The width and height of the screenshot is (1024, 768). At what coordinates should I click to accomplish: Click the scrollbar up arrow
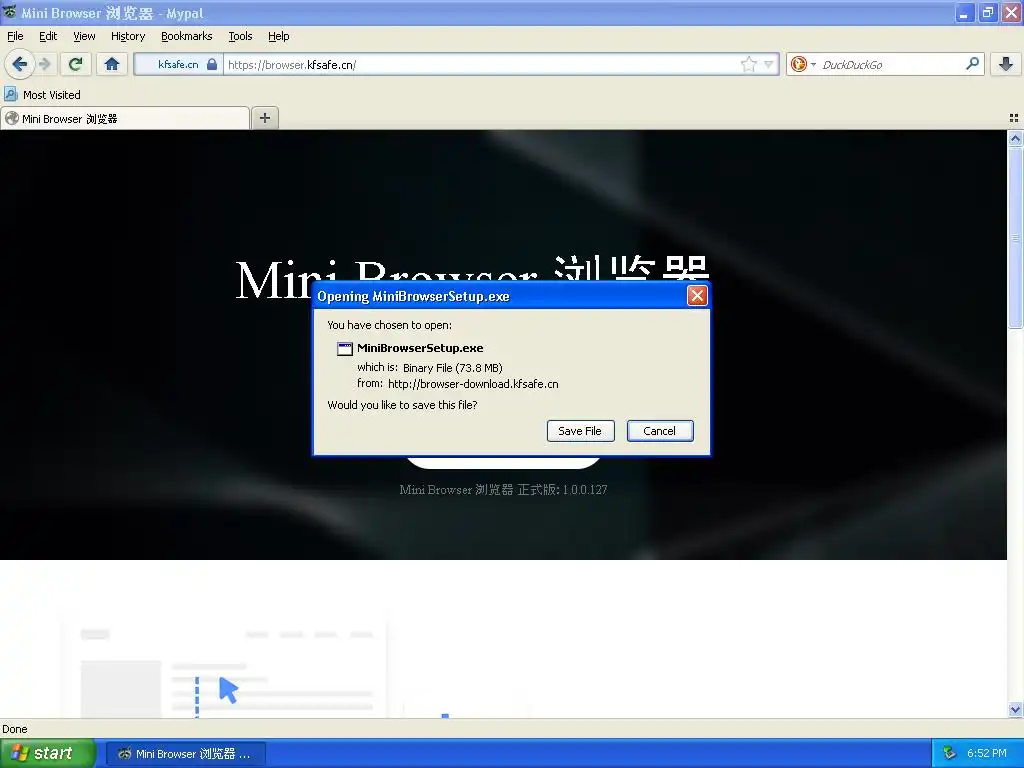(1015, 138)
